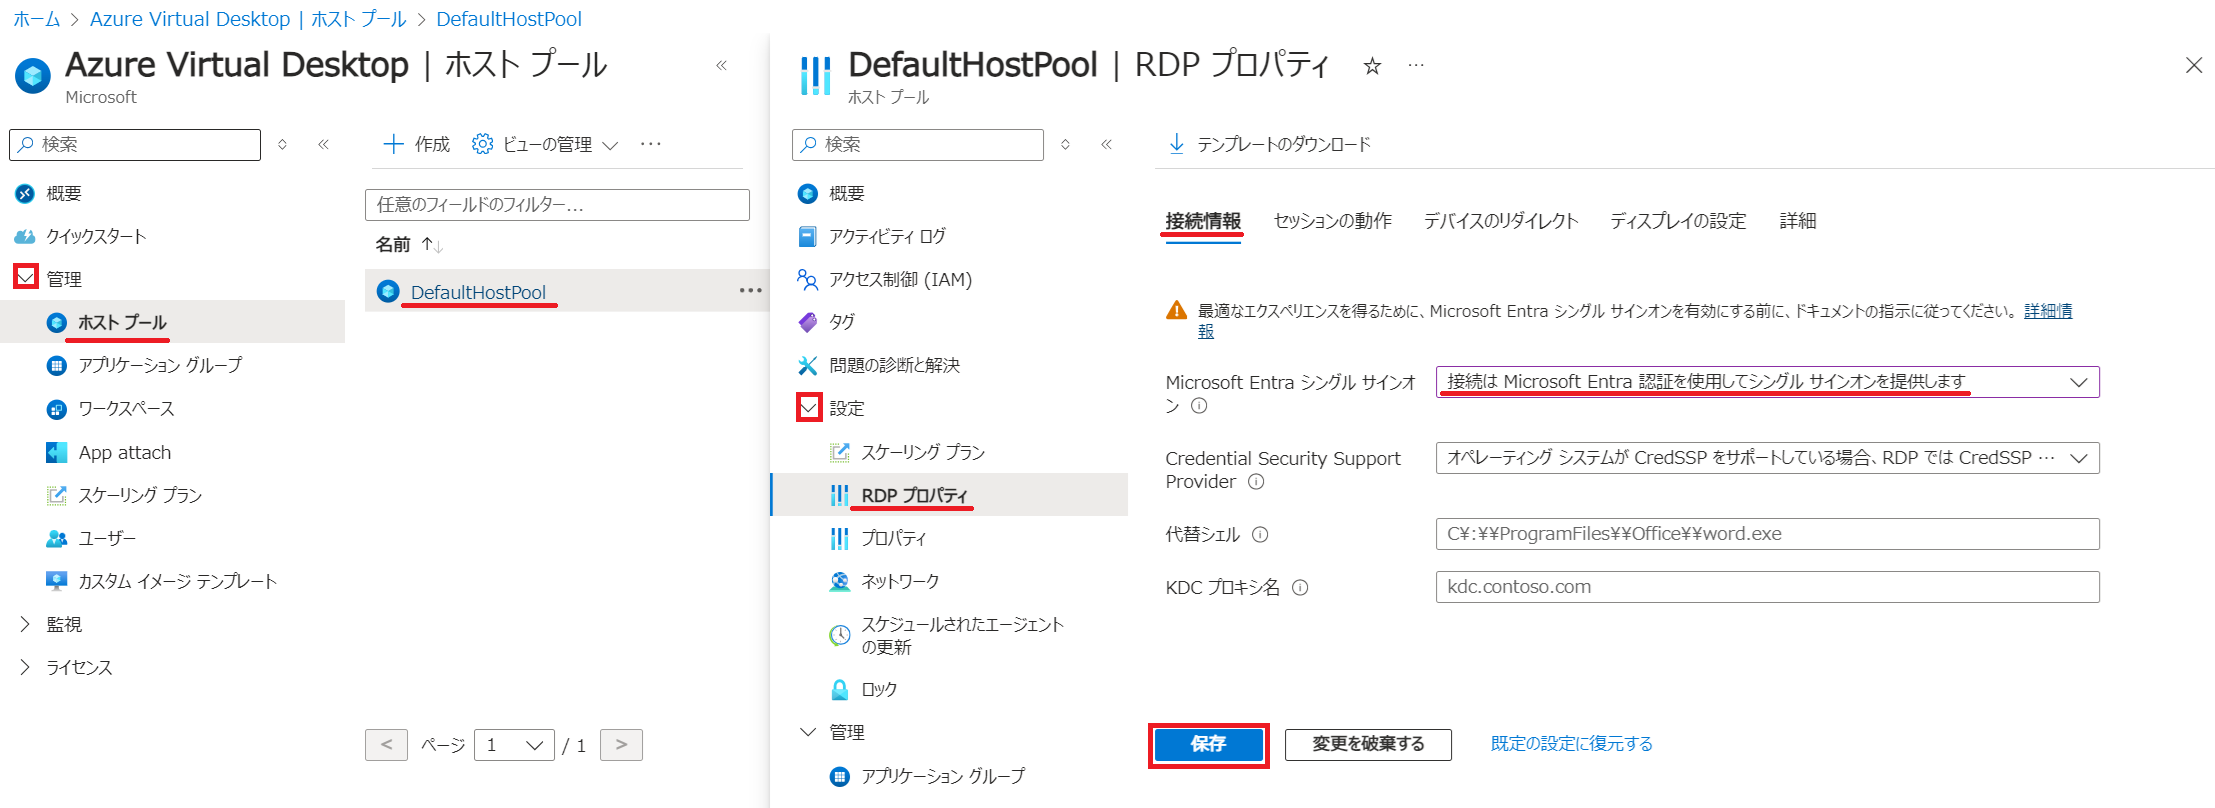
Task: Open 概要 in the left Azure Virtual Desktop menu
Action: tap(64, 194)
